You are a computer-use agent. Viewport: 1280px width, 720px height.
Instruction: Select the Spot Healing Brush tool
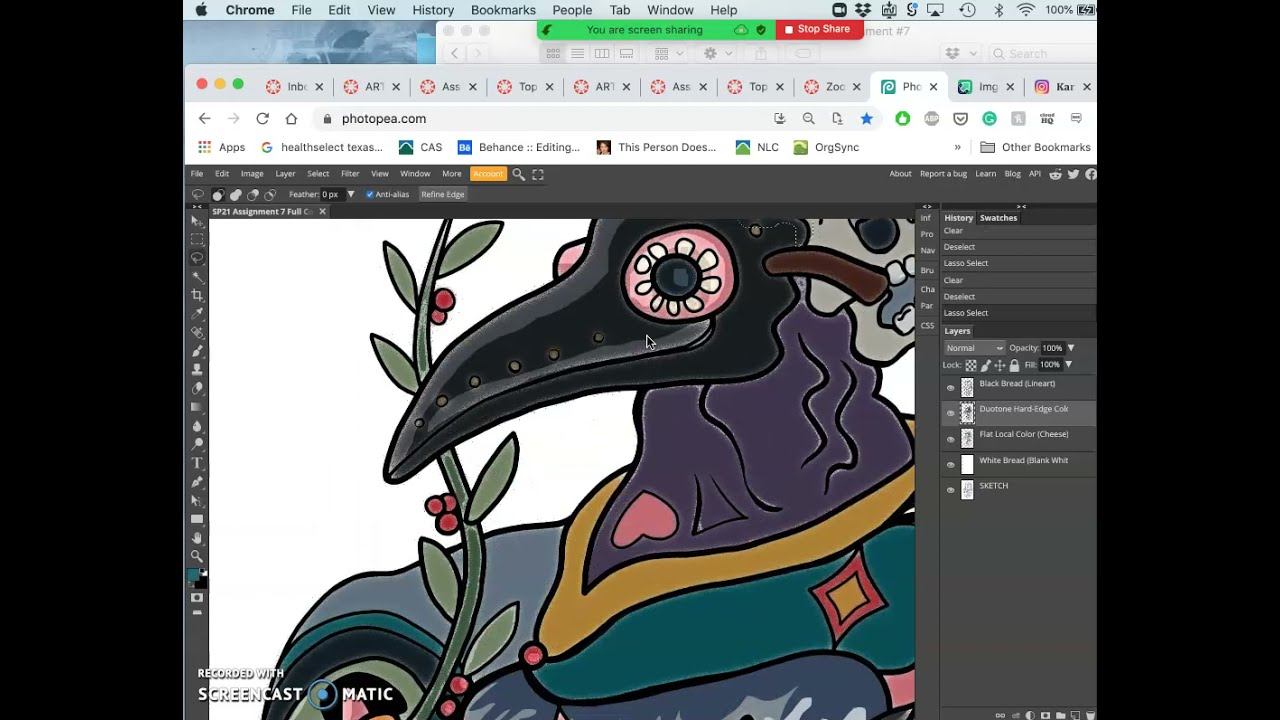point(197,332)
